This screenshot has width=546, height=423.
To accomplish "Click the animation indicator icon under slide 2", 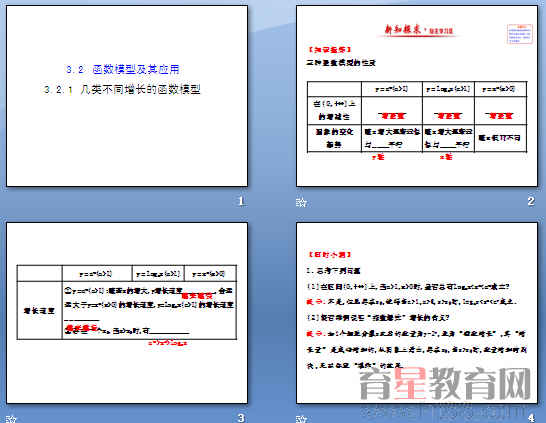I will (x=301, y=202).
